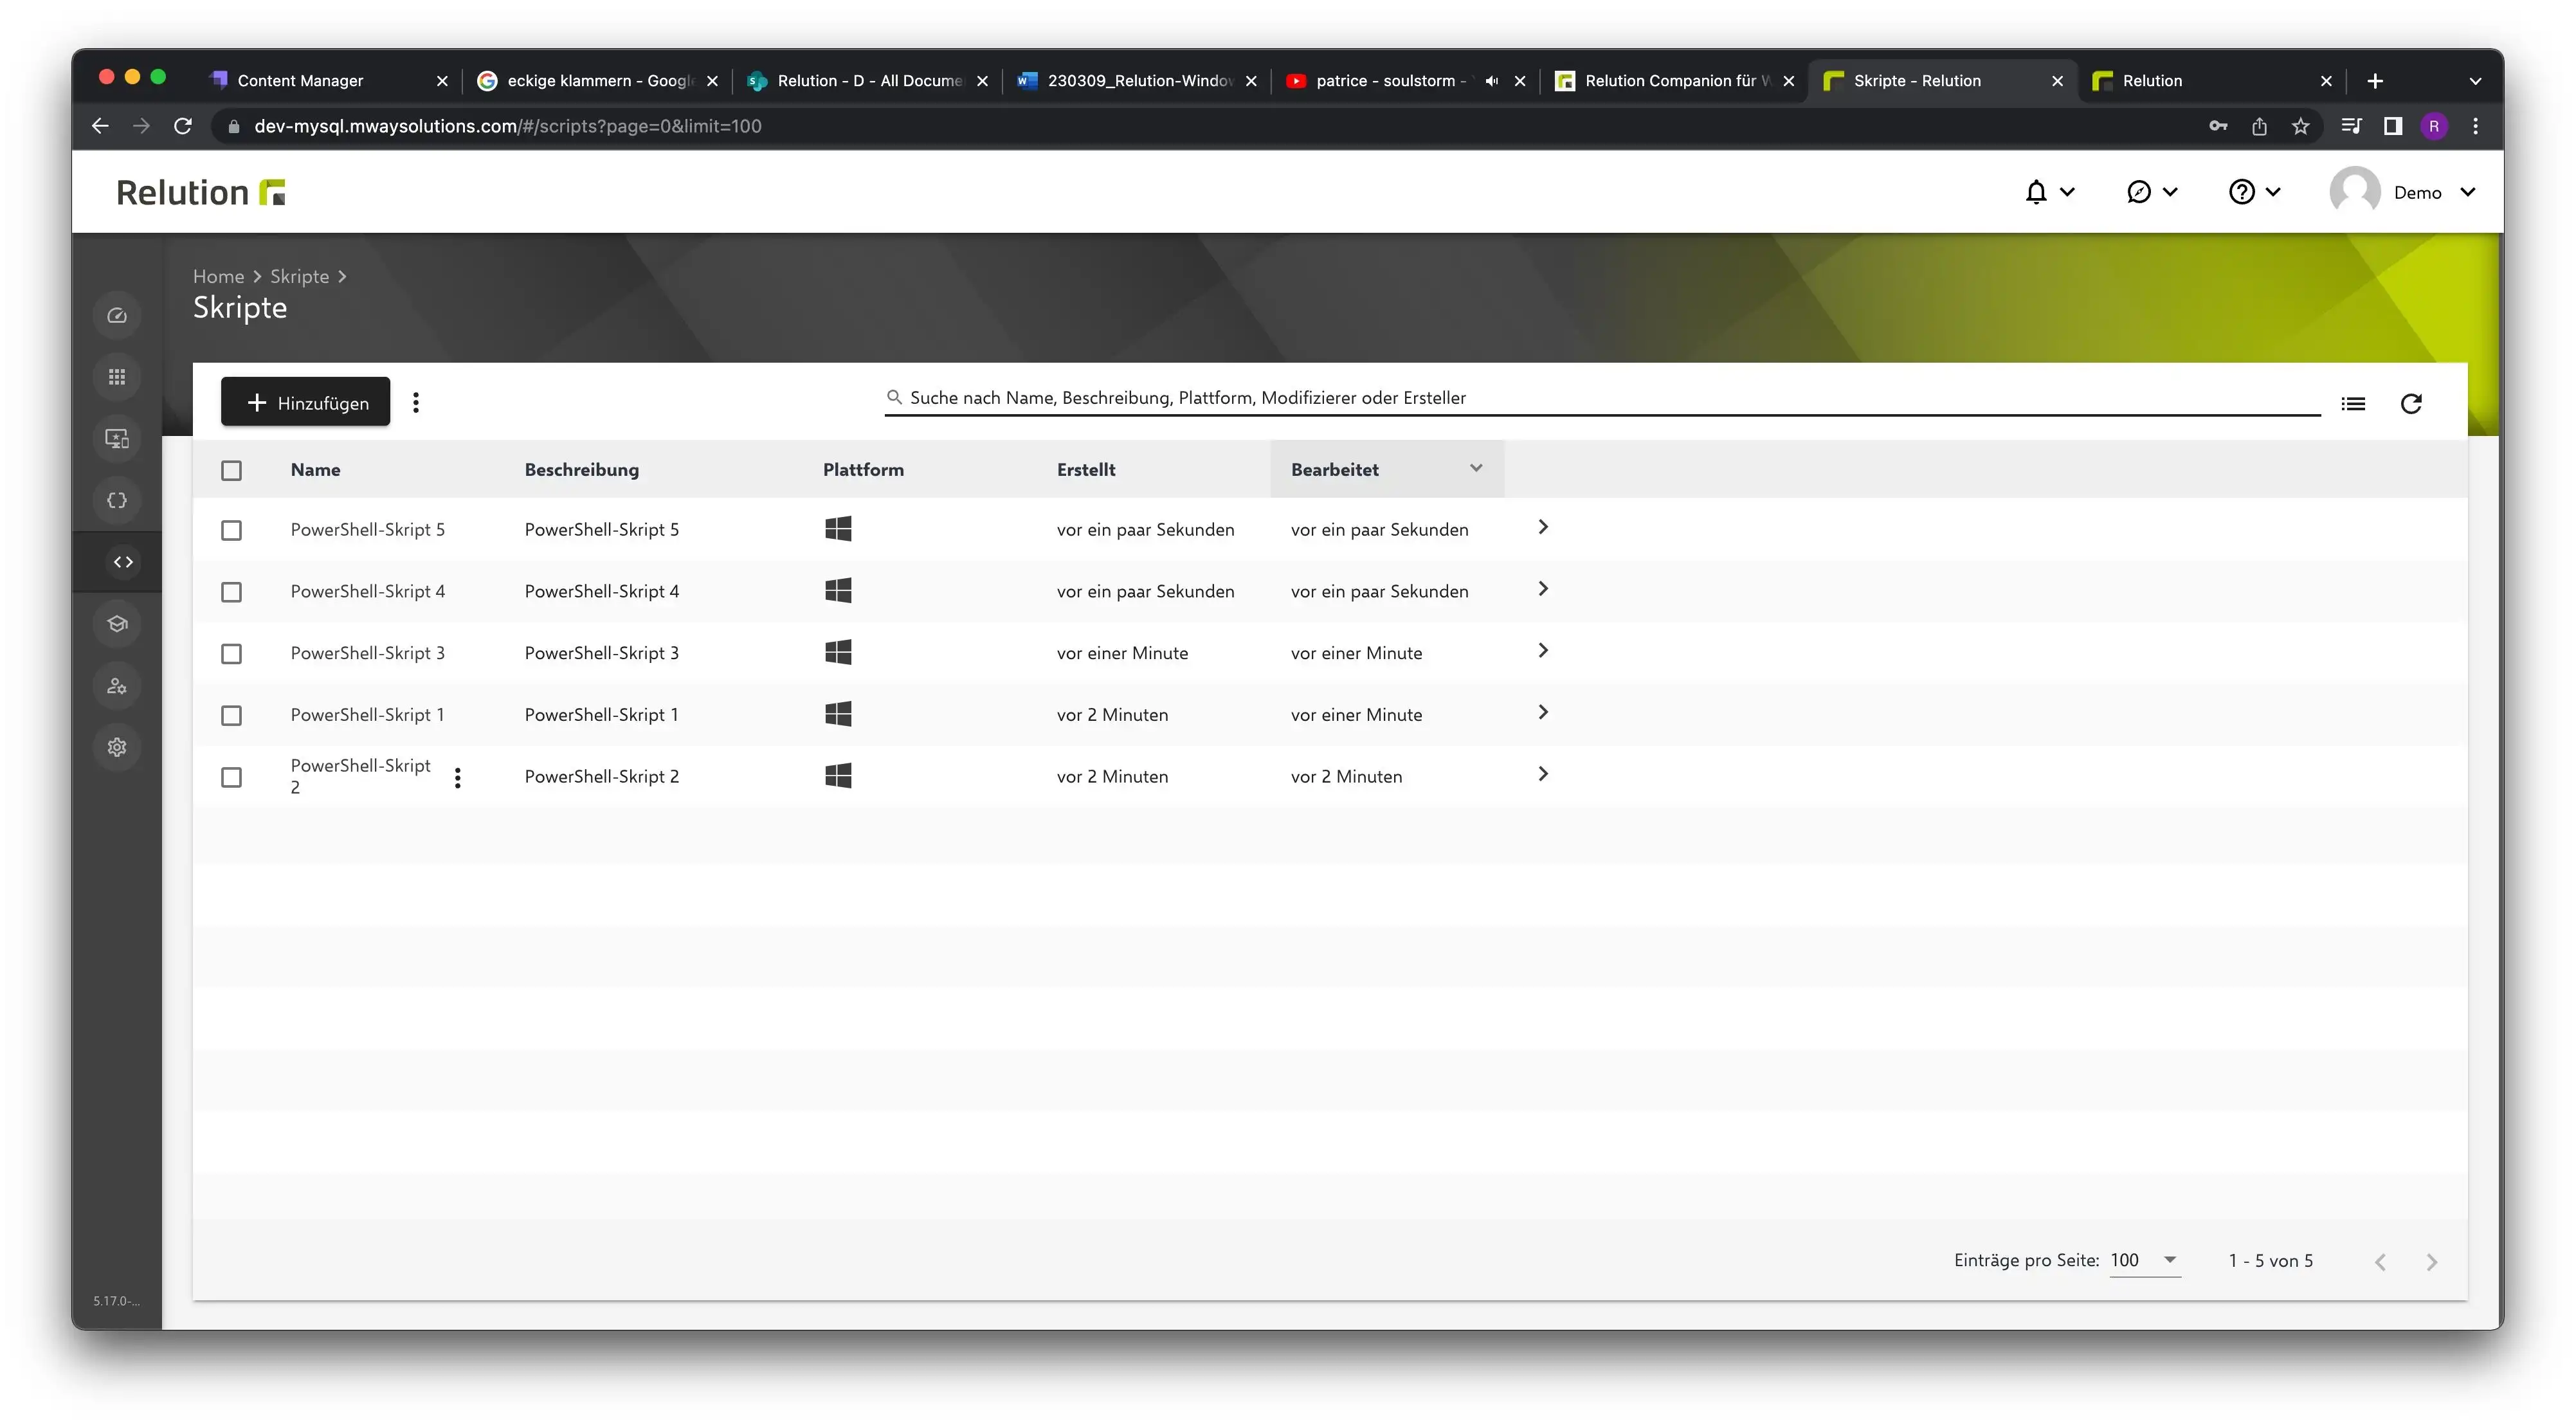Refresh the scripts table
This screenshot has height=1425, width=2576.
[x=2411, y=403]
